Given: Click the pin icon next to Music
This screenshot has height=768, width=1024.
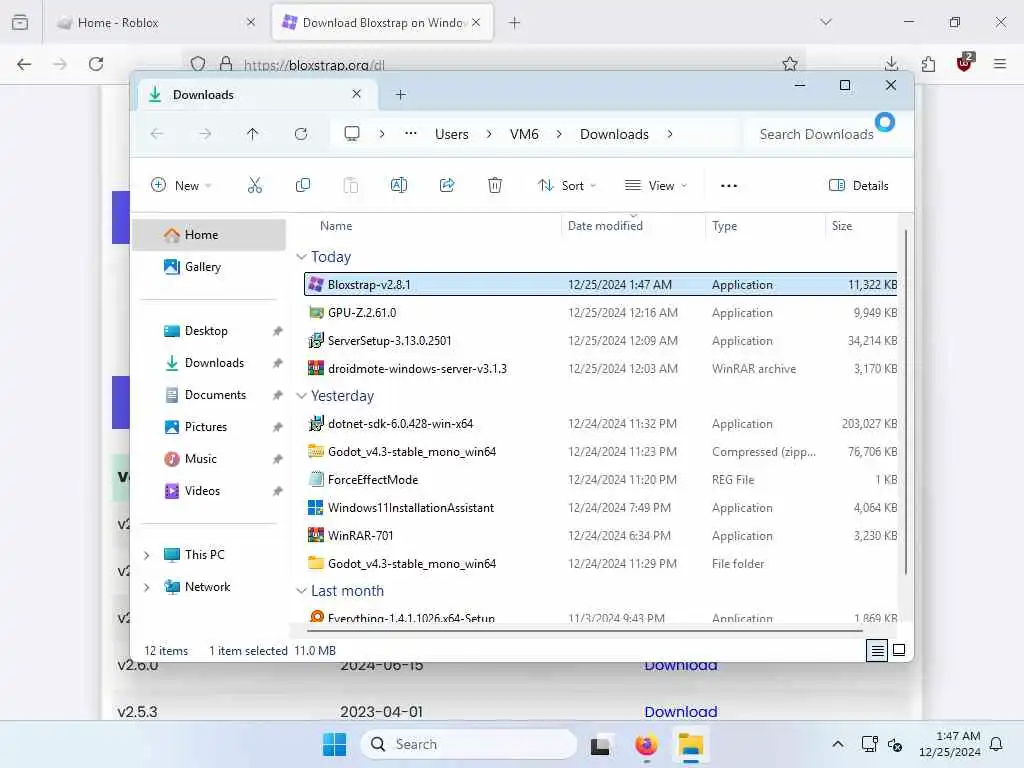Looking at the screenshot, I should point(278,459).
